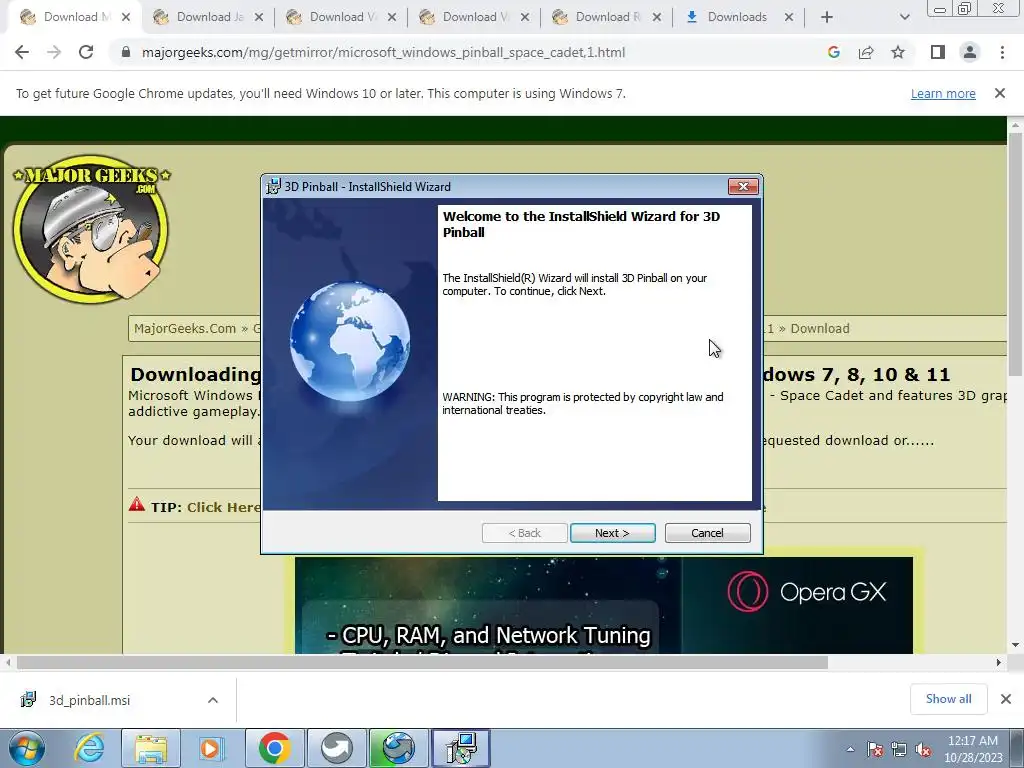Open network status tray icon
This screenshot has width=1024, height=768.
[899, 749]
